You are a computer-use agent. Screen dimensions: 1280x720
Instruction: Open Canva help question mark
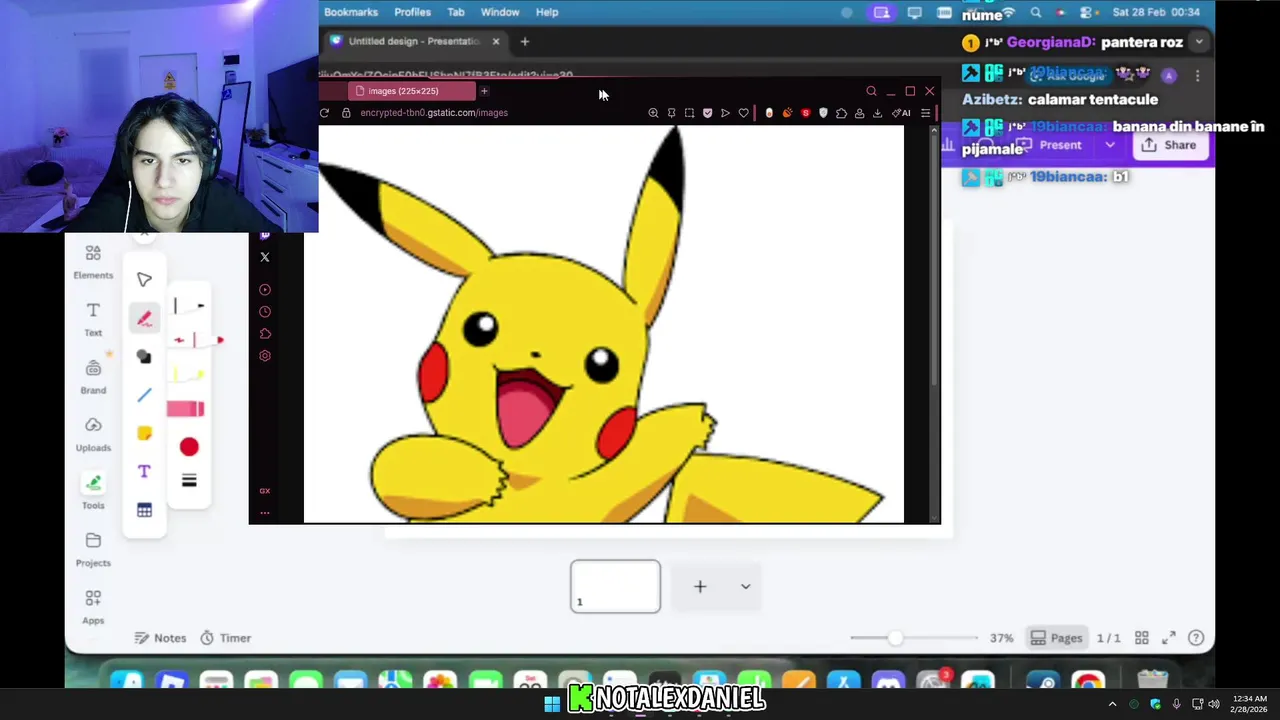click(x=1196, y=638)
